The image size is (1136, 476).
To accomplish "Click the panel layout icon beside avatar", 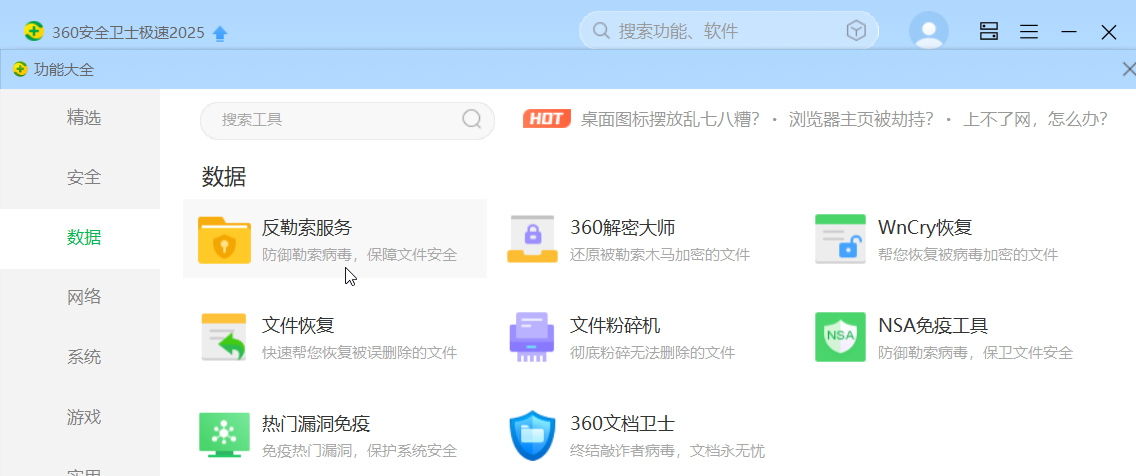I will 989,31.
